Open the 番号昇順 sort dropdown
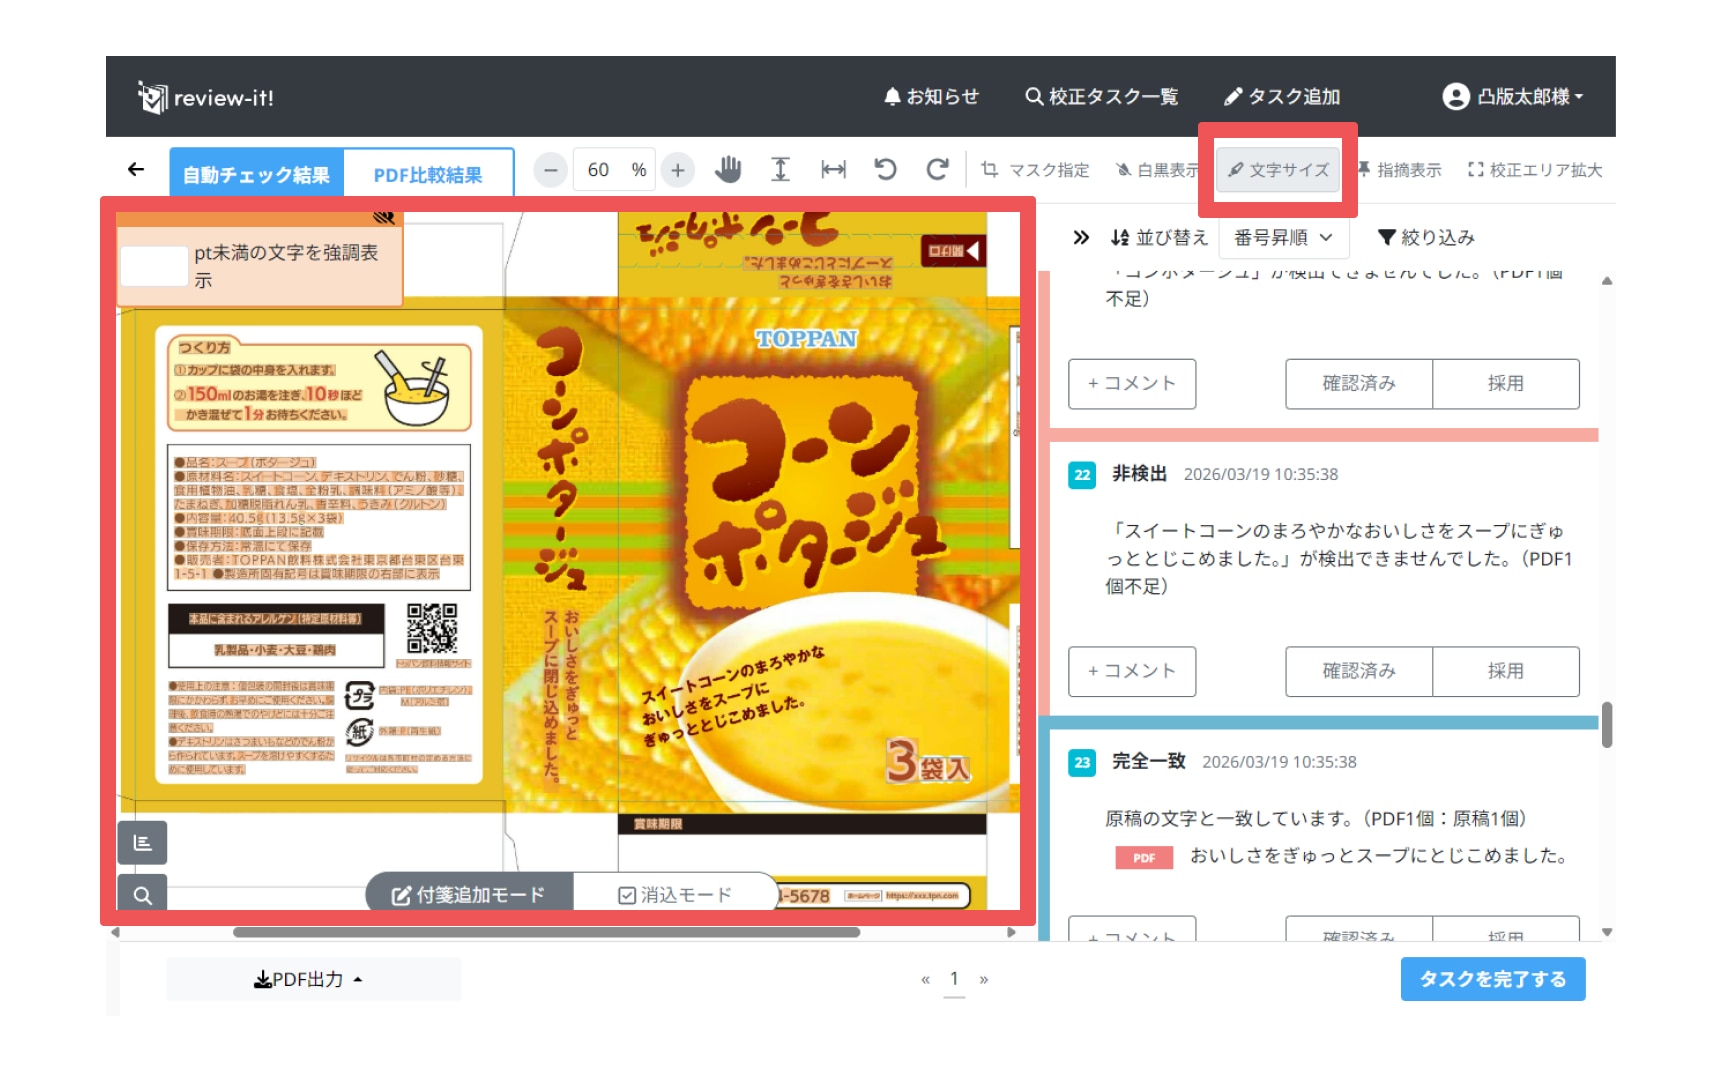 1283,238
